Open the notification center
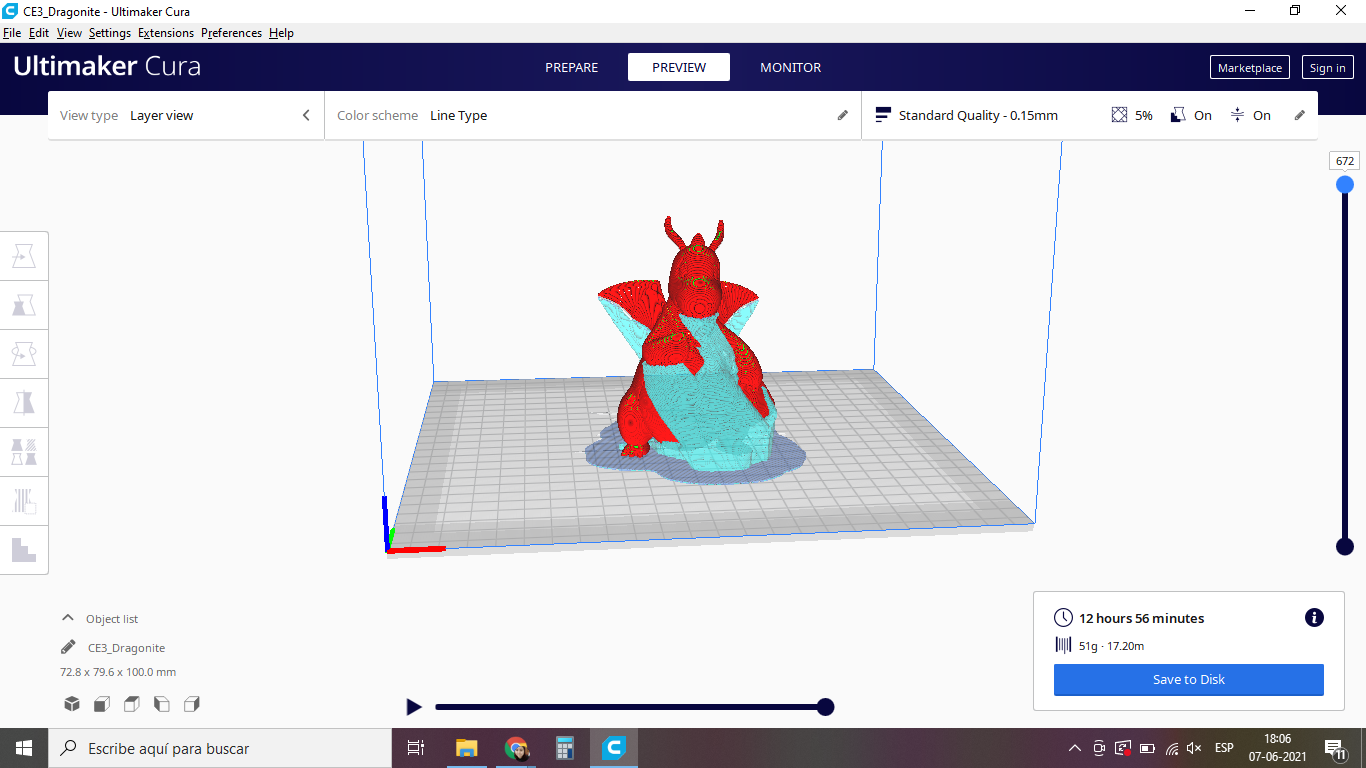 pos(1334,748)
